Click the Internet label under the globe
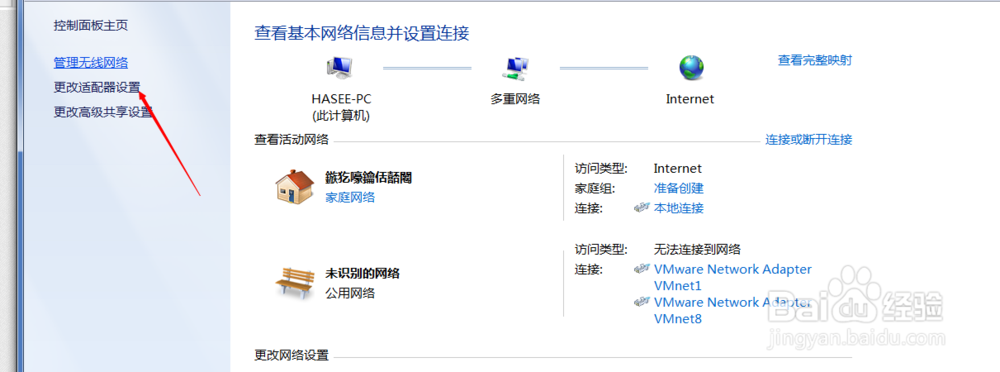 (x=690, y=99)
